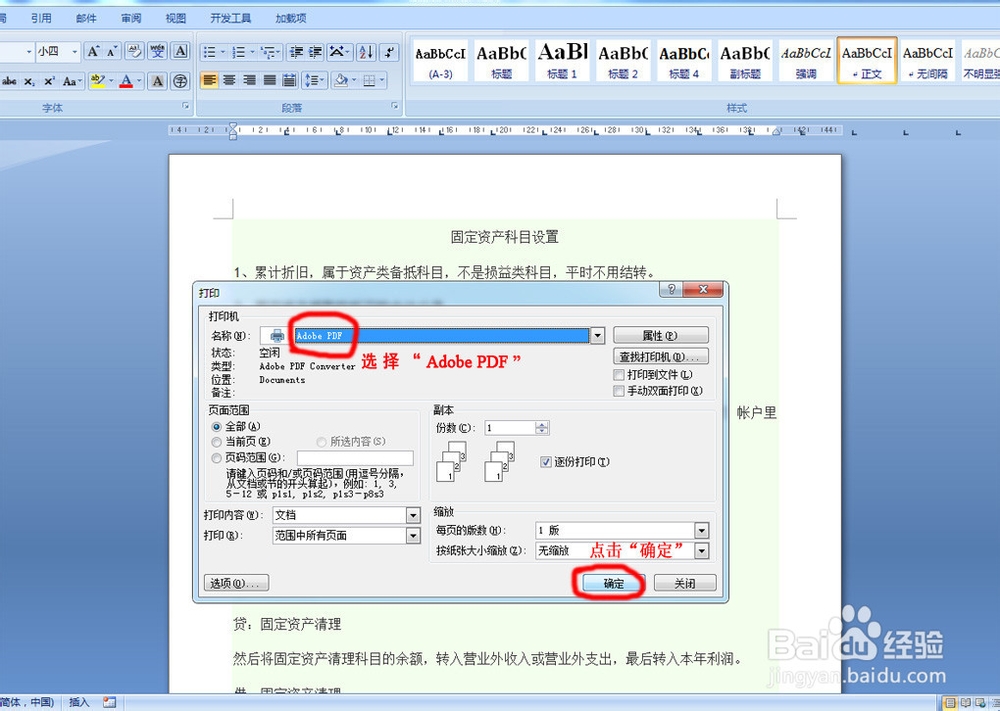The height and width of the screenshot is (711, 1000).
Task: Click the Character Shading icon
Action: click(158, 81)
